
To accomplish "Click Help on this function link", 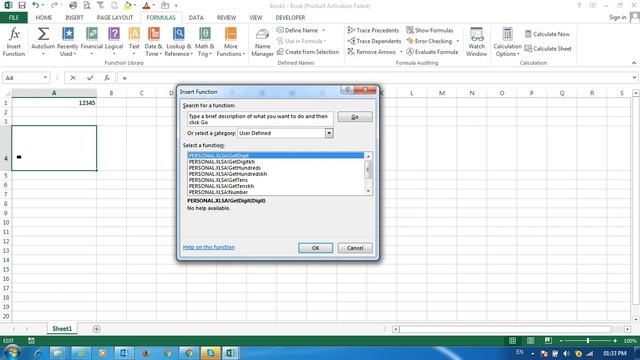I will coord(209,247).
